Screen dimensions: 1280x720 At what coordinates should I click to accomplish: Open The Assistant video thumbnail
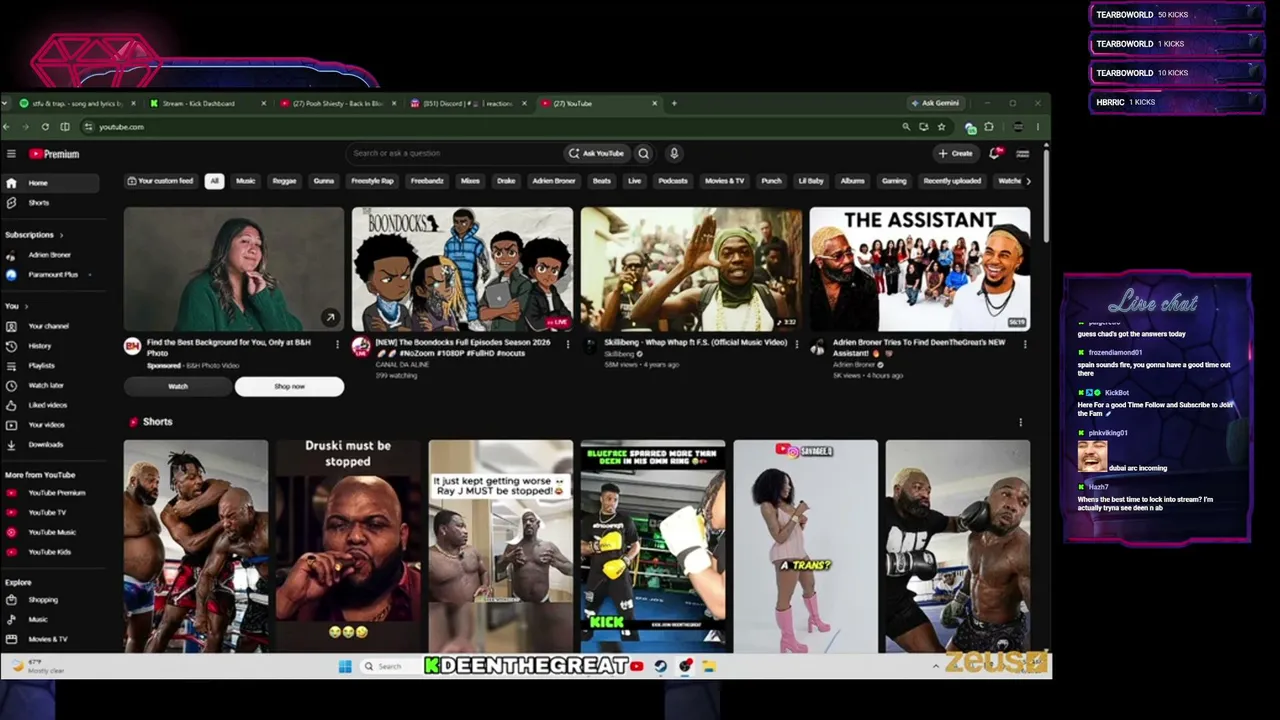pyautogui.click(x=919, y=268)
